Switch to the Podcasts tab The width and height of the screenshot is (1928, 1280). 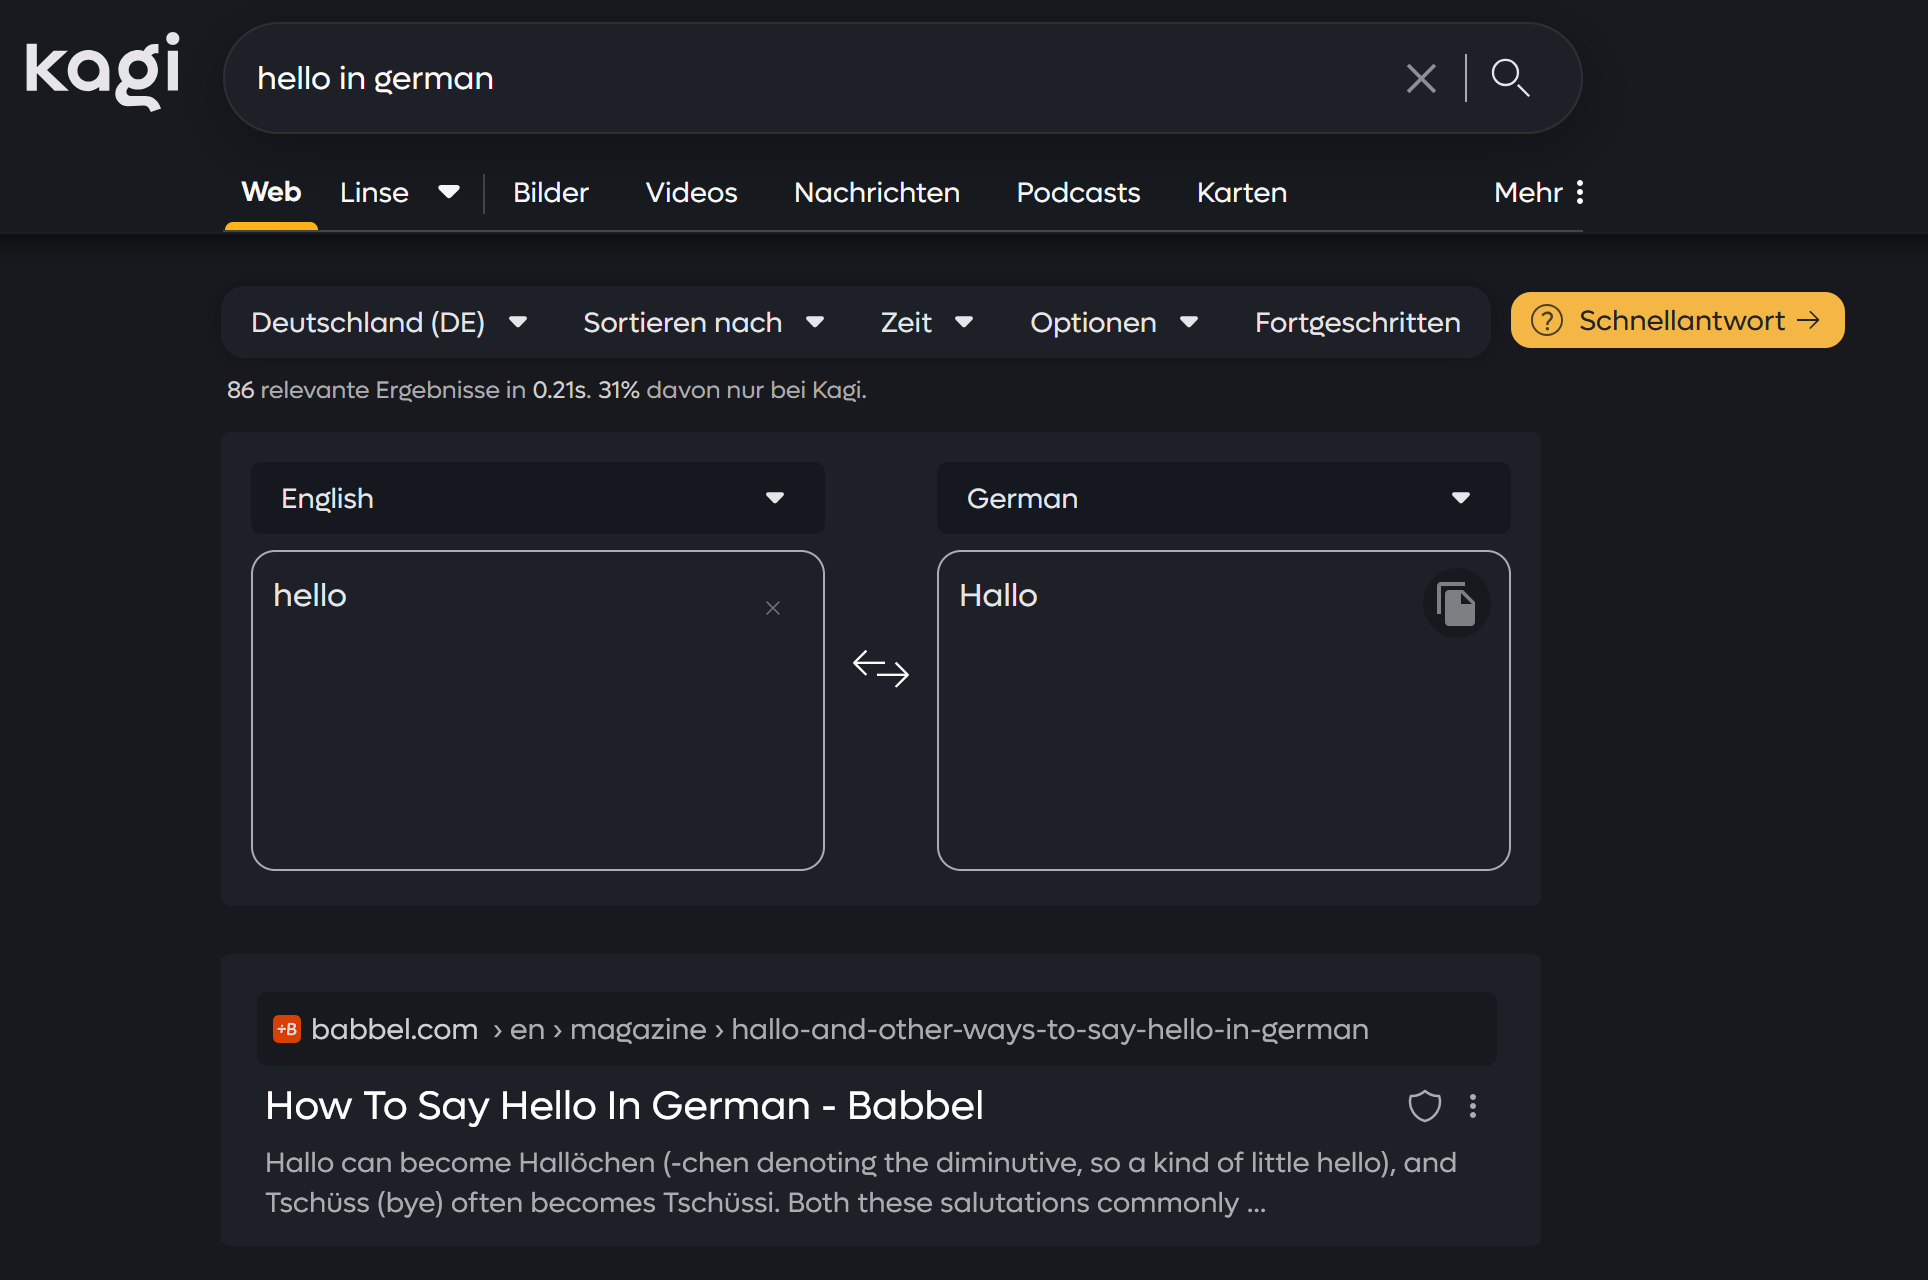1078,192
